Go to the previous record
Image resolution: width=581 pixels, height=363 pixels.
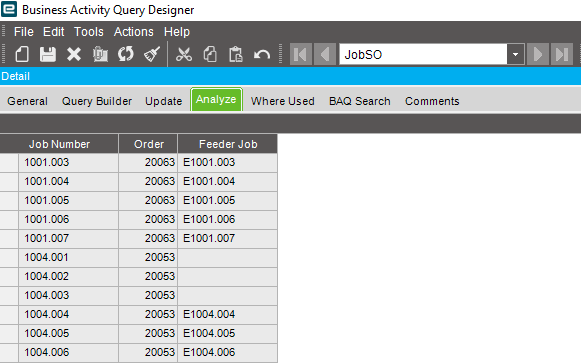tap(325, 54)
